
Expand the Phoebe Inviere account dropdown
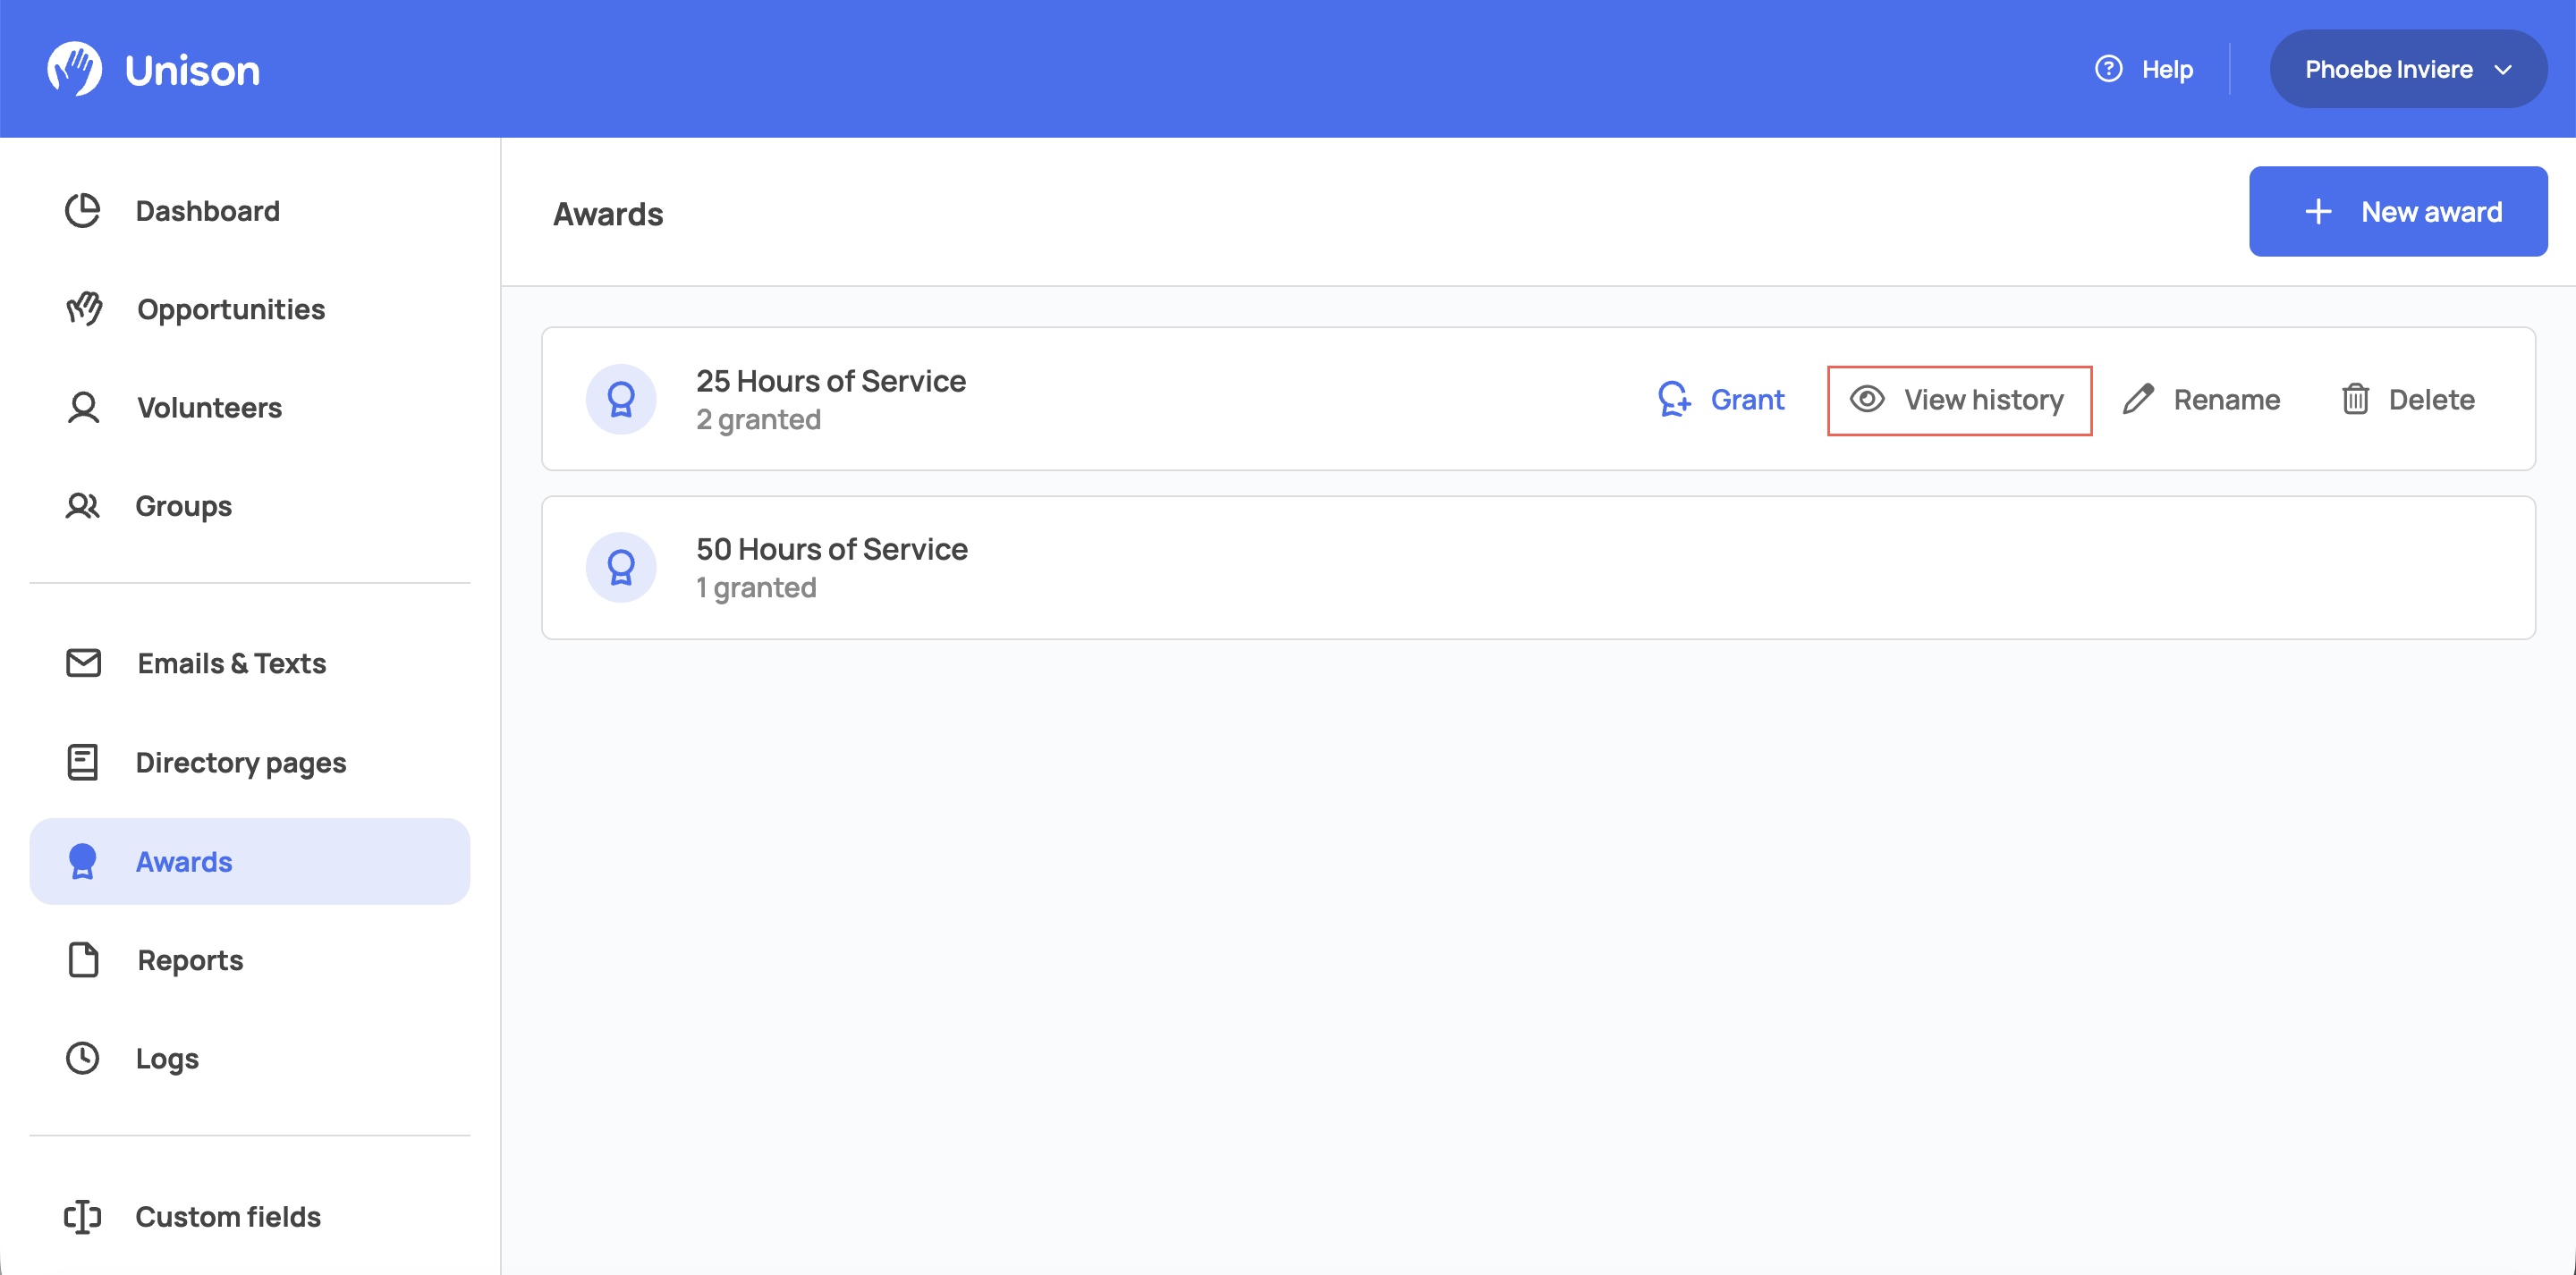pyautogui.click(x=2408, y=69)
